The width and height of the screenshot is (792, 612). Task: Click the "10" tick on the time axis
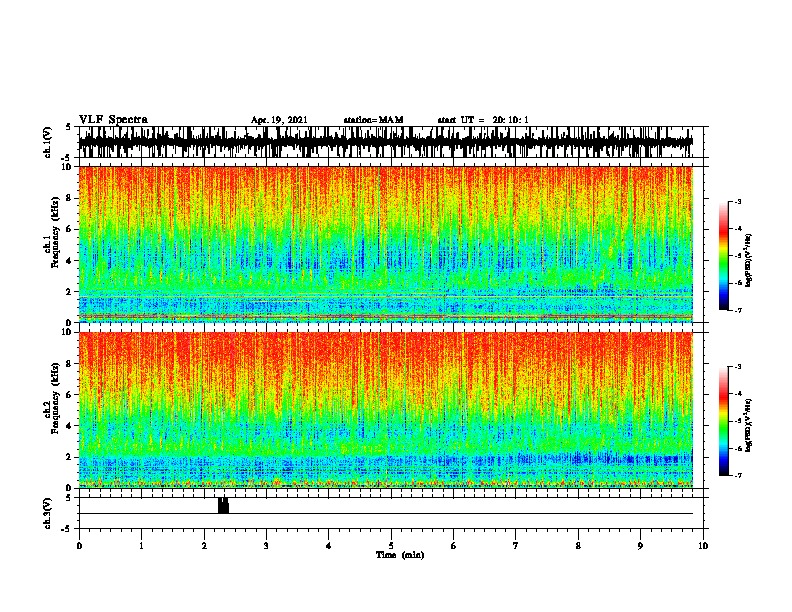point(703,546)
